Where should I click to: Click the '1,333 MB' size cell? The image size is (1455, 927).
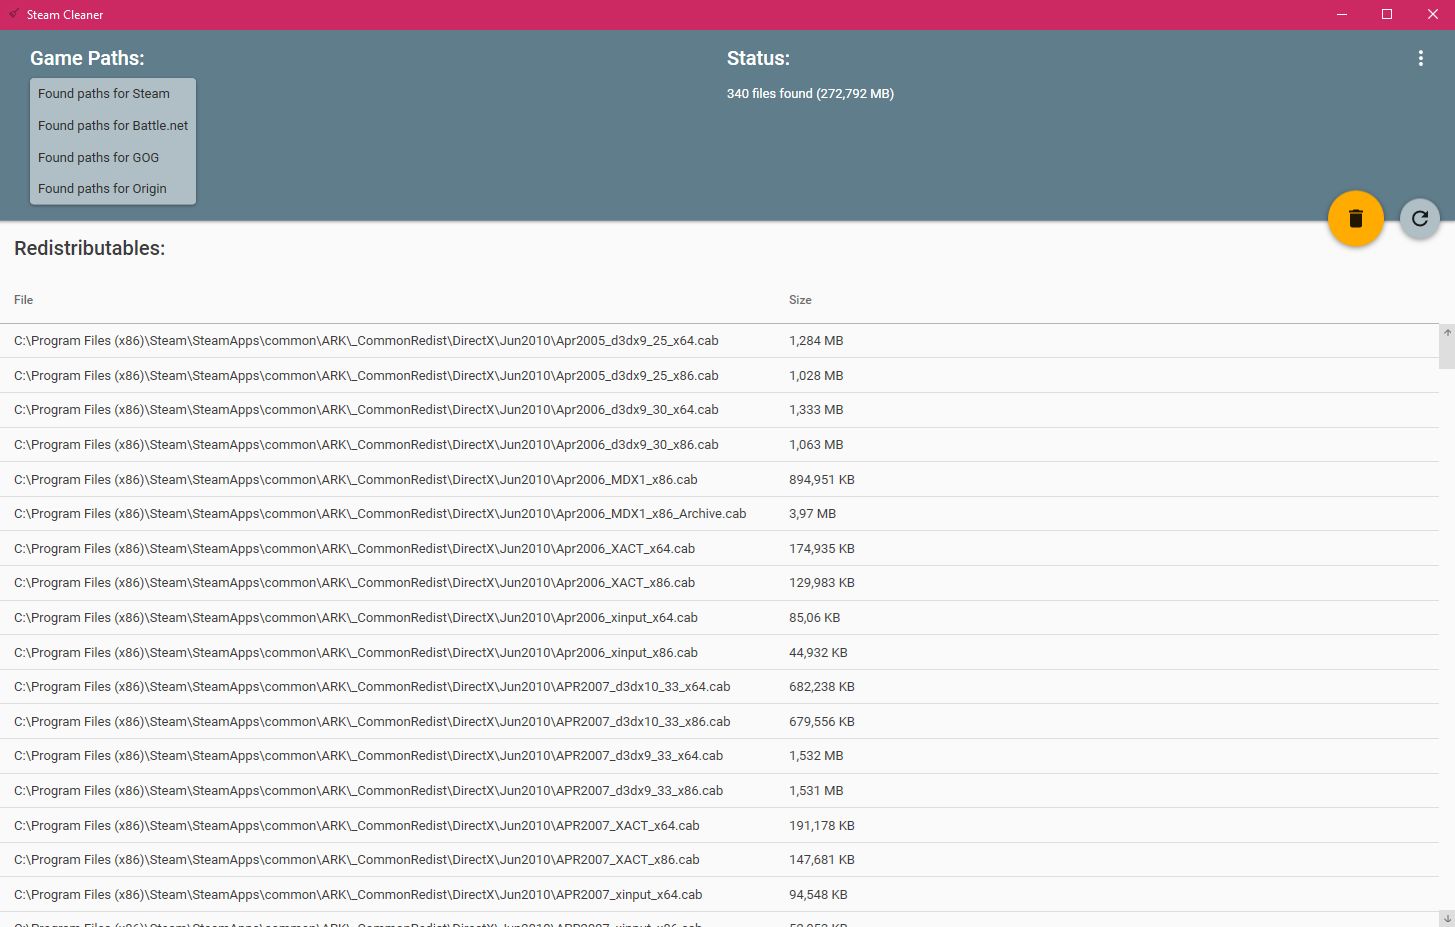(x=816, y=410)
